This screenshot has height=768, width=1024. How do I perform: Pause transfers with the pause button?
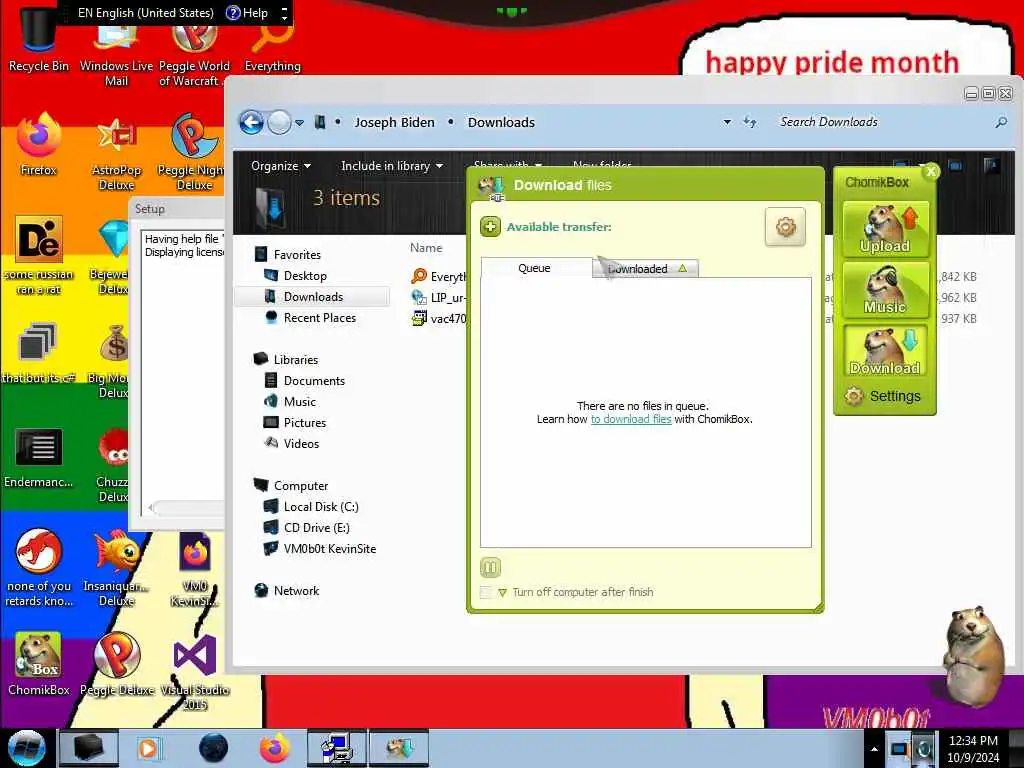(x=490, y=567)
